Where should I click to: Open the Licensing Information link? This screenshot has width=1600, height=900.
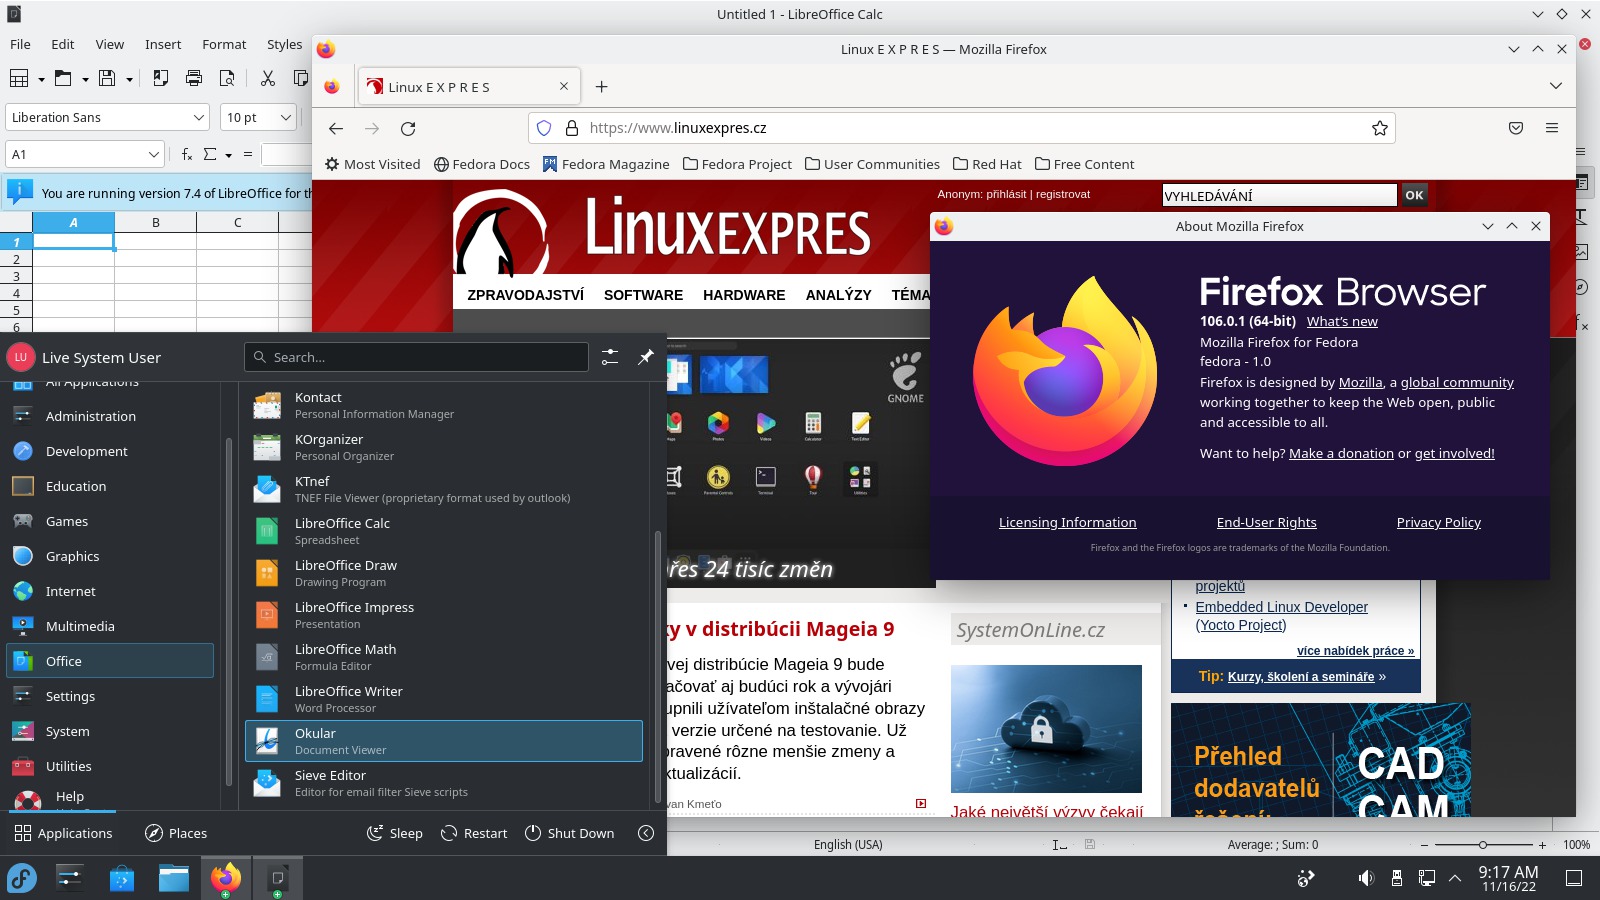click(1067, 522)
